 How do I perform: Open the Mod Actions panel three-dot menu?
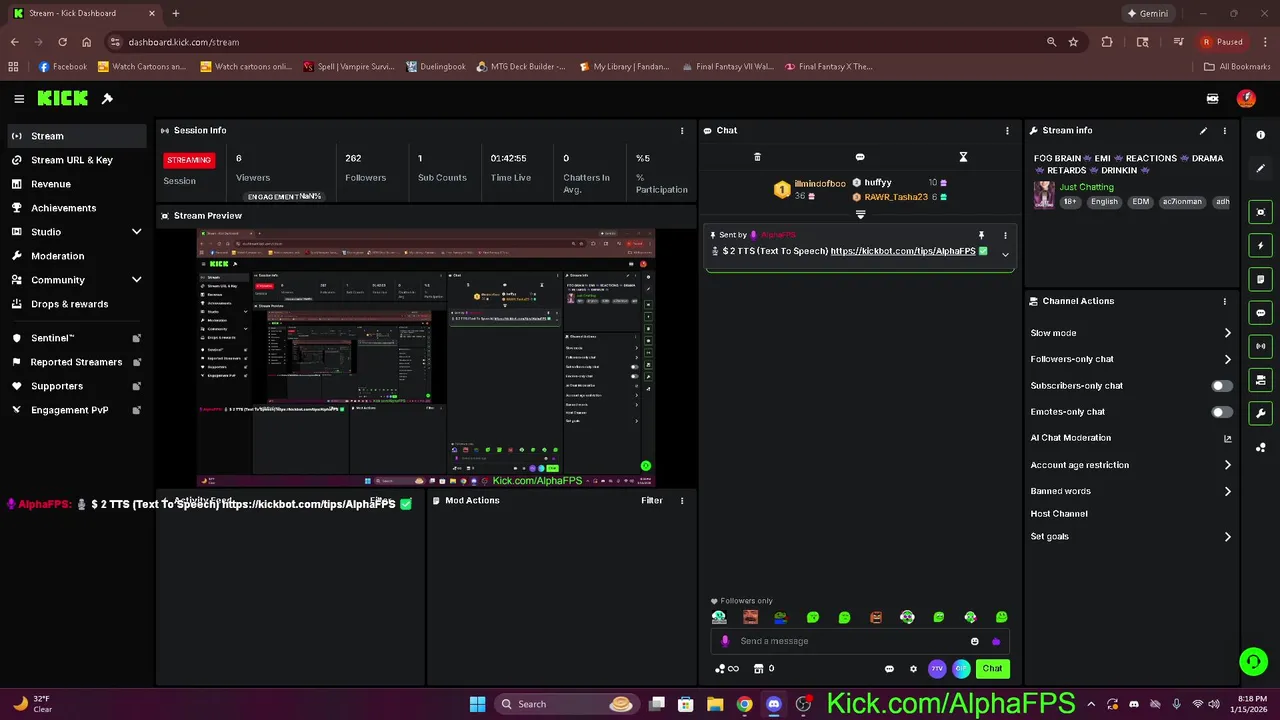pos(682,501)
